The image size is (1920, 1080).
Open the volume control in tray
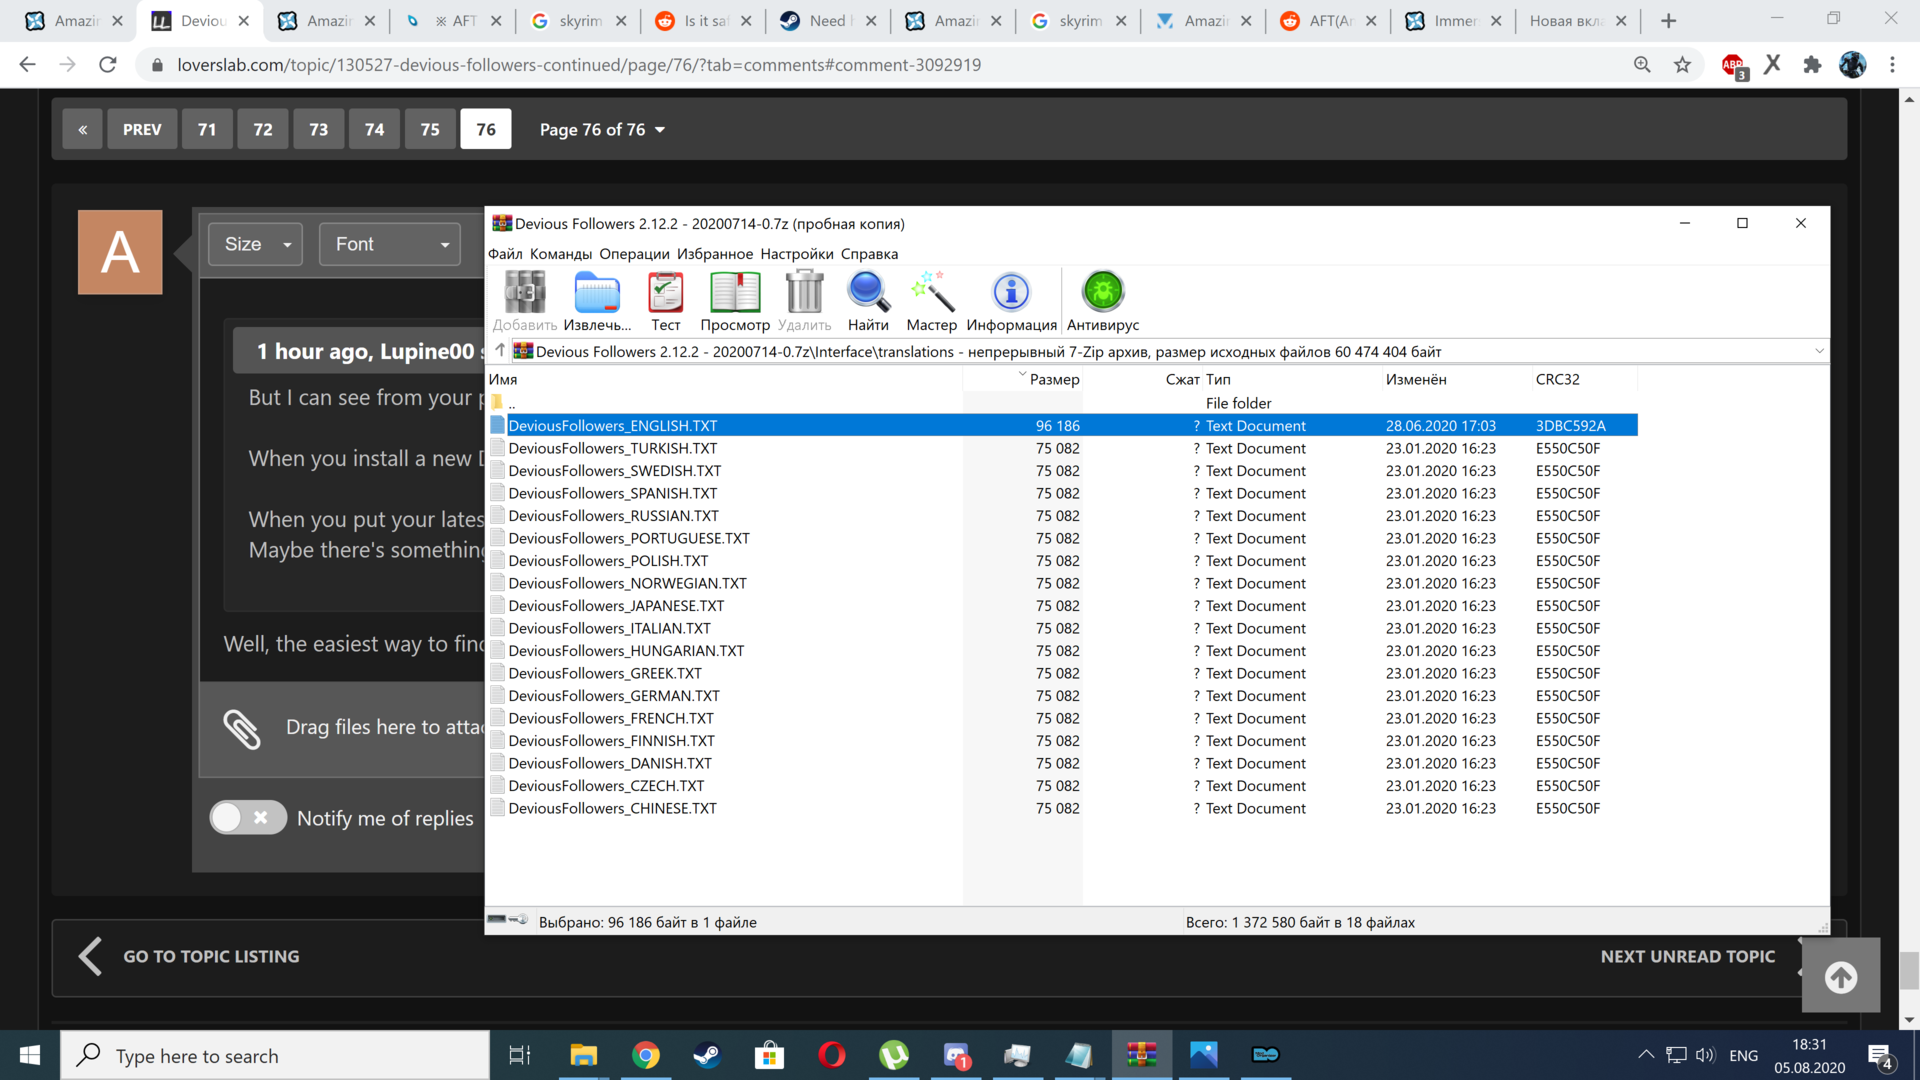(1706, 1055)
